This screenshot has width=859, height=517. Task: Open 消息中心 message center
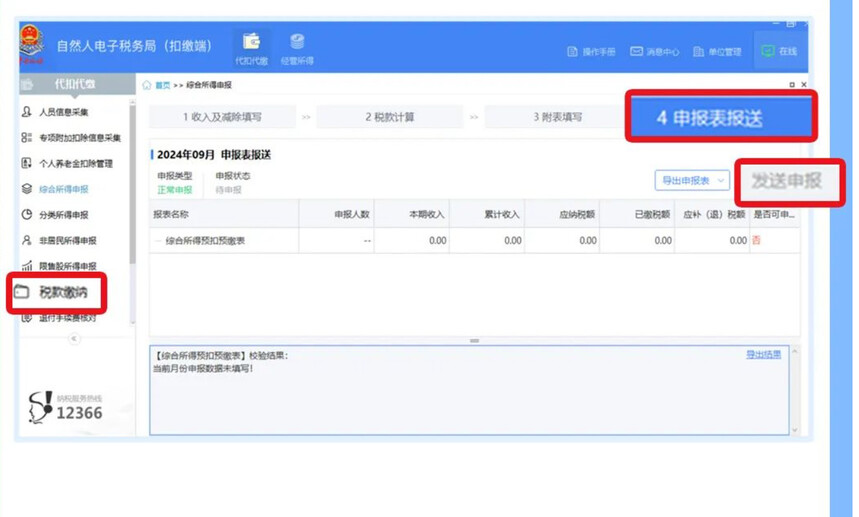pyautogui.click(x=655, y=51)
